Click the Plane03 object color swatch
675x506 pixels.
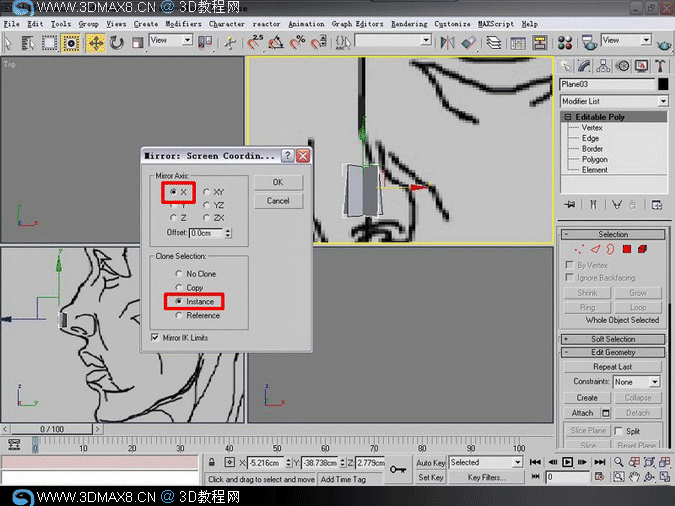[663, 84]
